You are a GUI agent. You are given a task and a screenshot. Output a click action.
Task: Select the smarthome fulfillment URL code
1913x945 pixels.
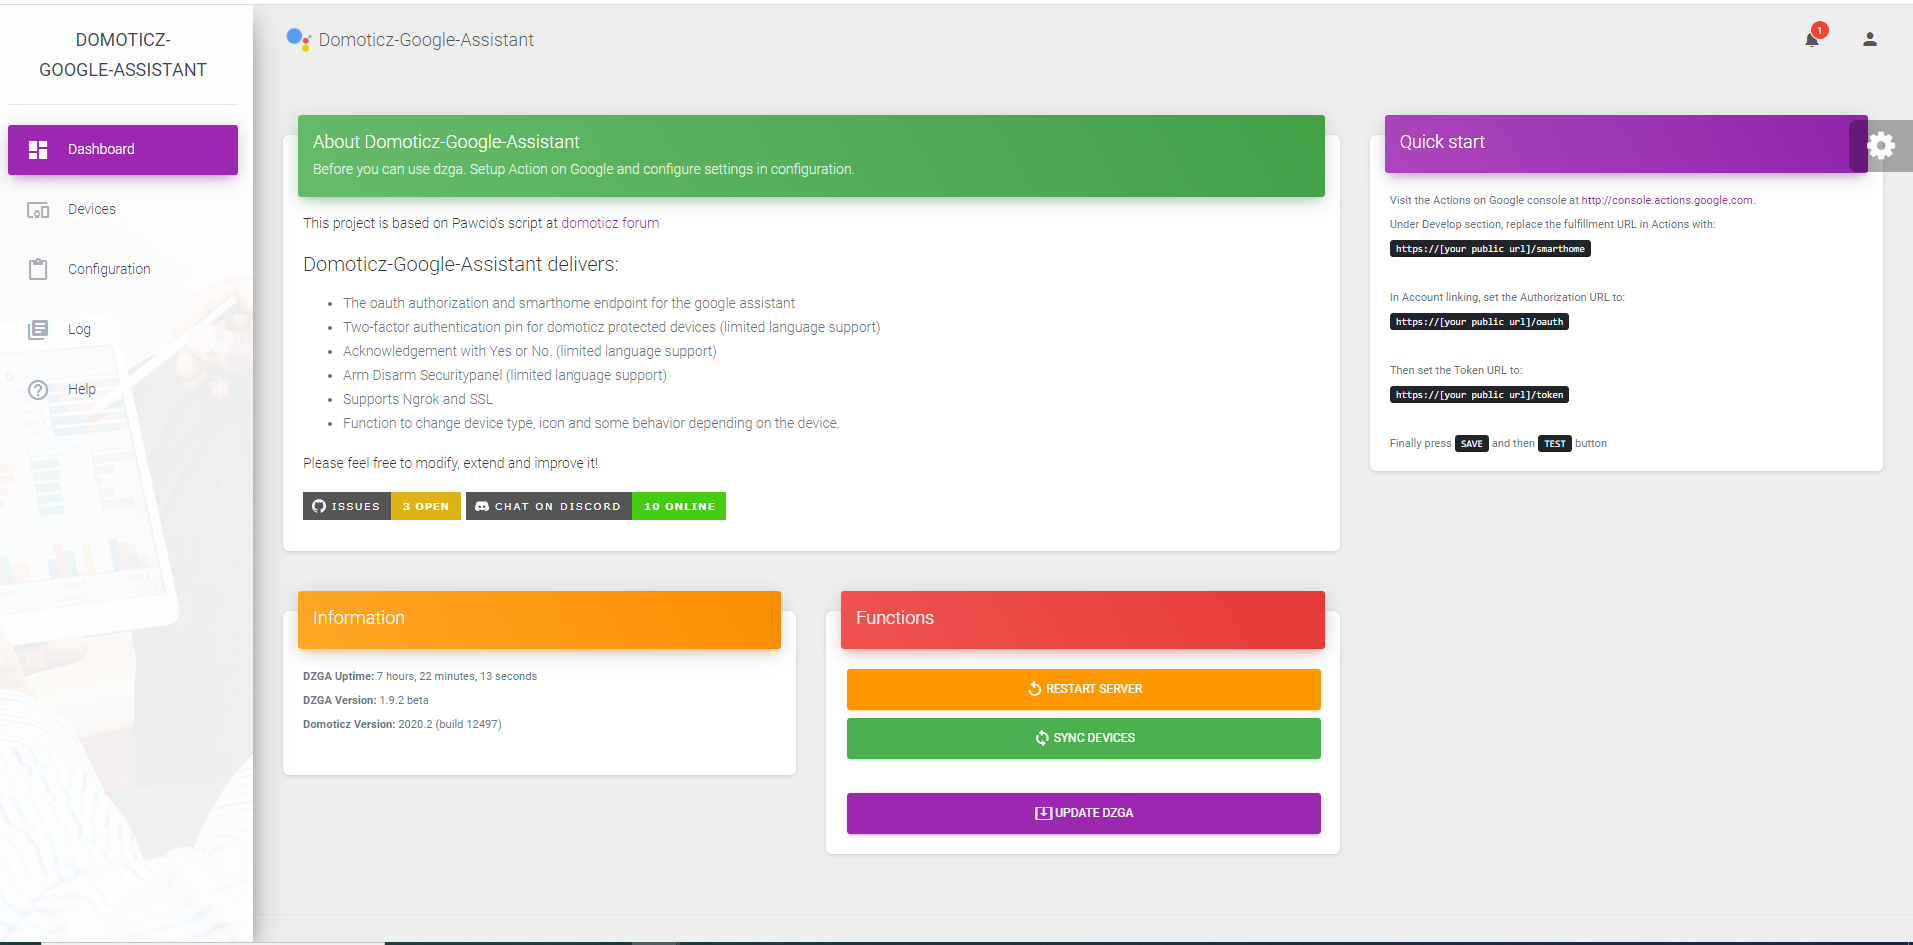1490,249
